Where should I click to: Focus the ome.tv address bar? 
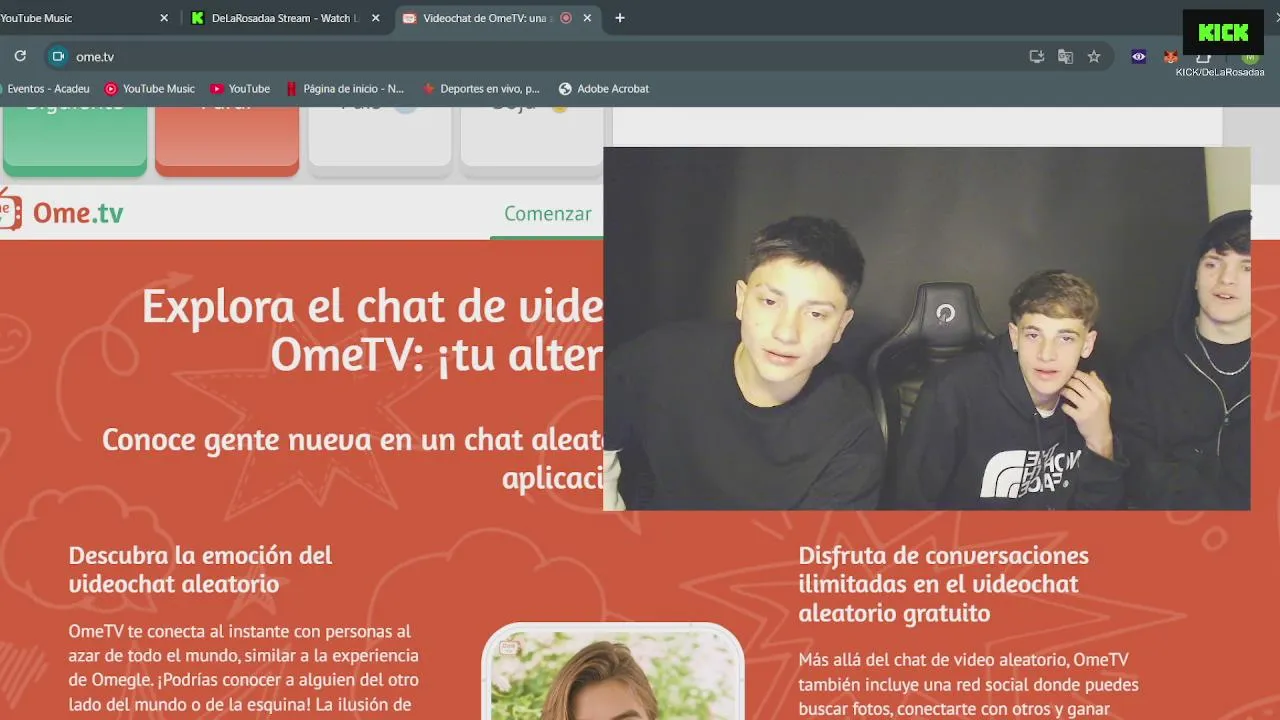click(x=540, y=57)
